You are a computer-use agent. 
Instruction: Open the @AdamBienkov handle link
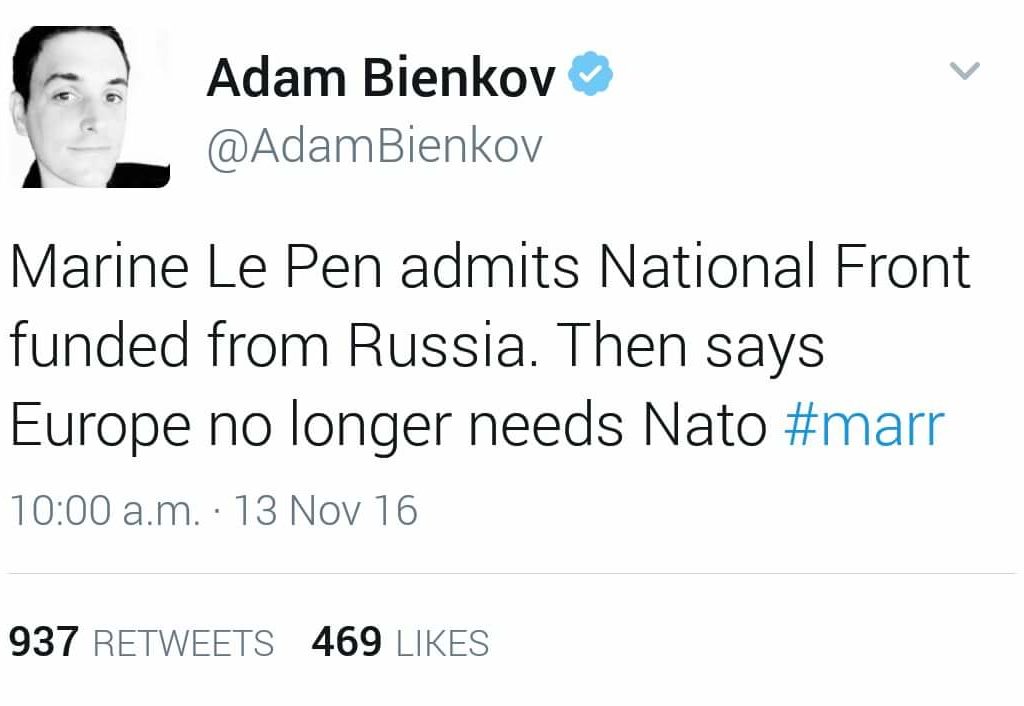(x=374, y=146)
